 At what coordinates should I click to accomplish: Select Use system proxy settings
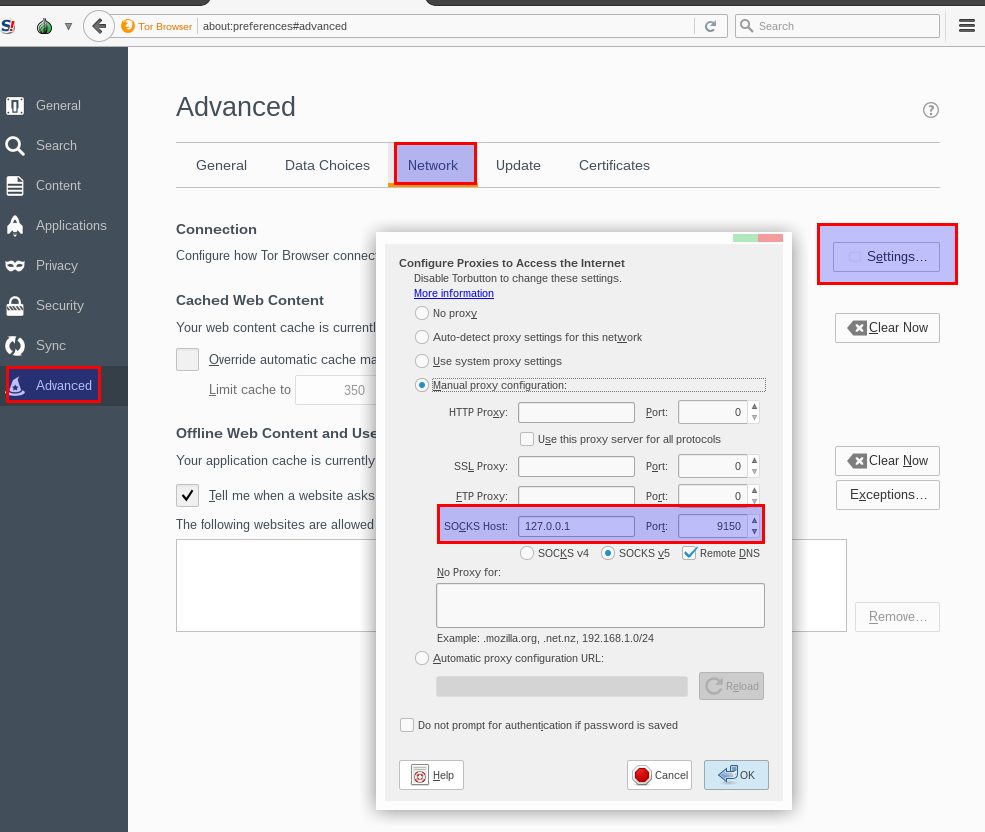(x=422, y=361)
